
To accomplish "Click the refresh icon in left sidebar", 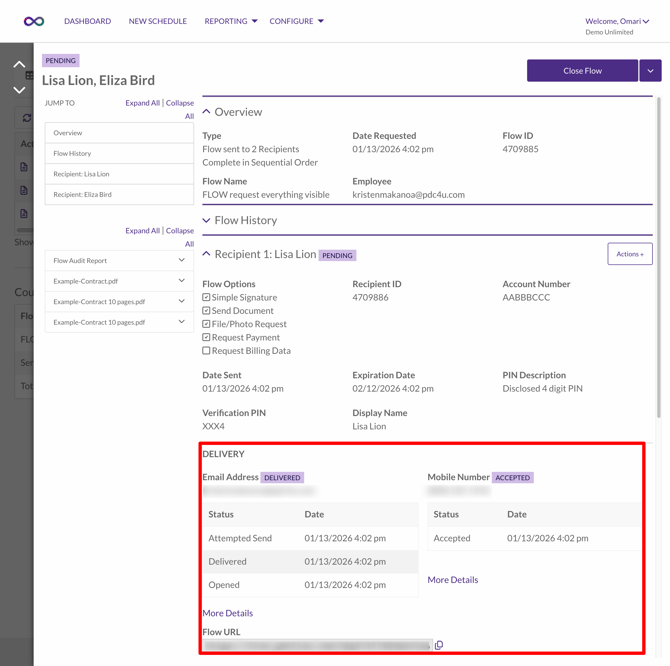I will [27, 118].
